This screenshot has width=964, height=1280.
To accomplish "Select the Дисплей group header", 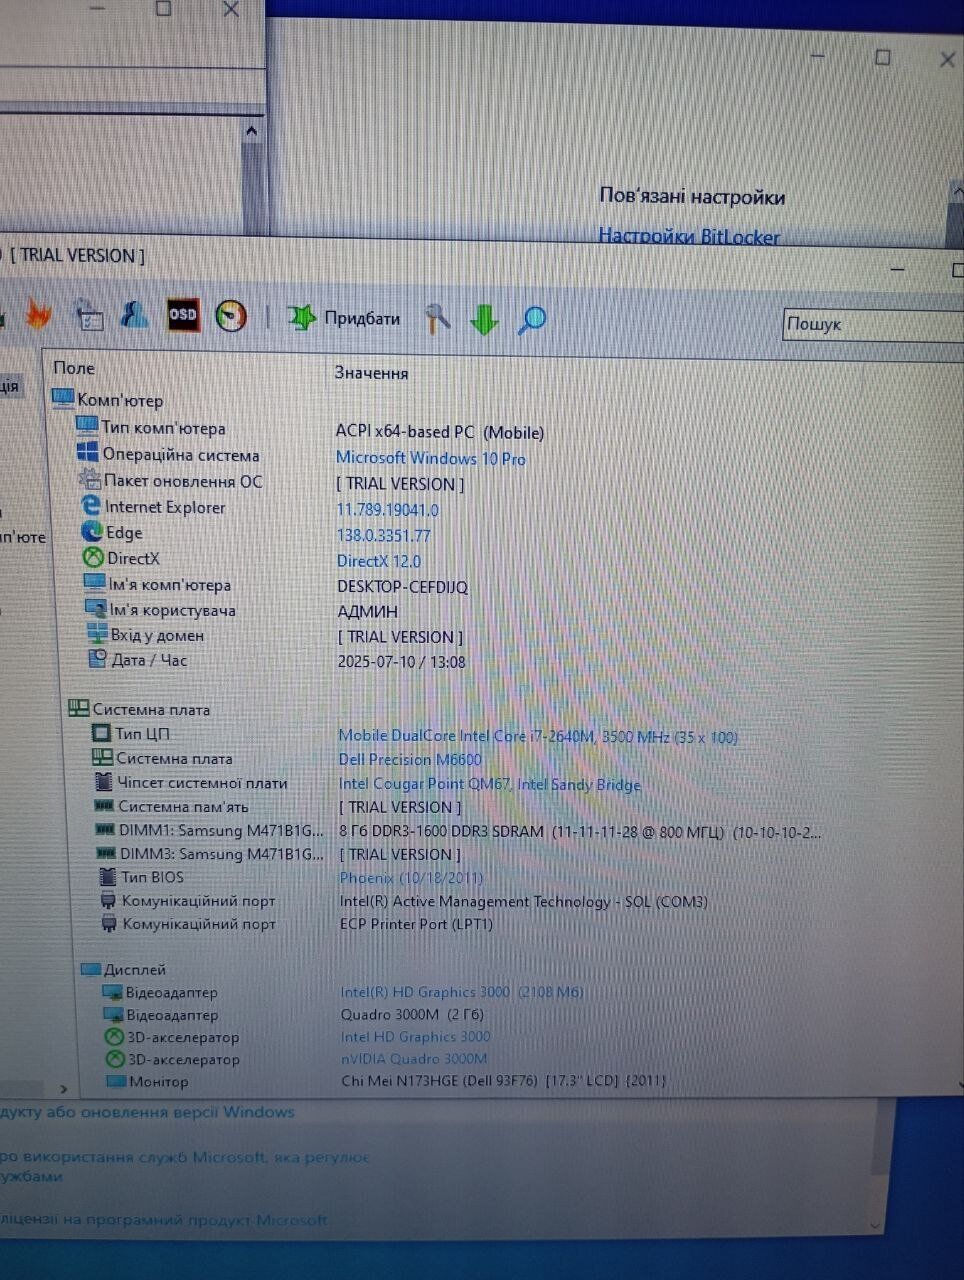I will [x=134, y=969].
